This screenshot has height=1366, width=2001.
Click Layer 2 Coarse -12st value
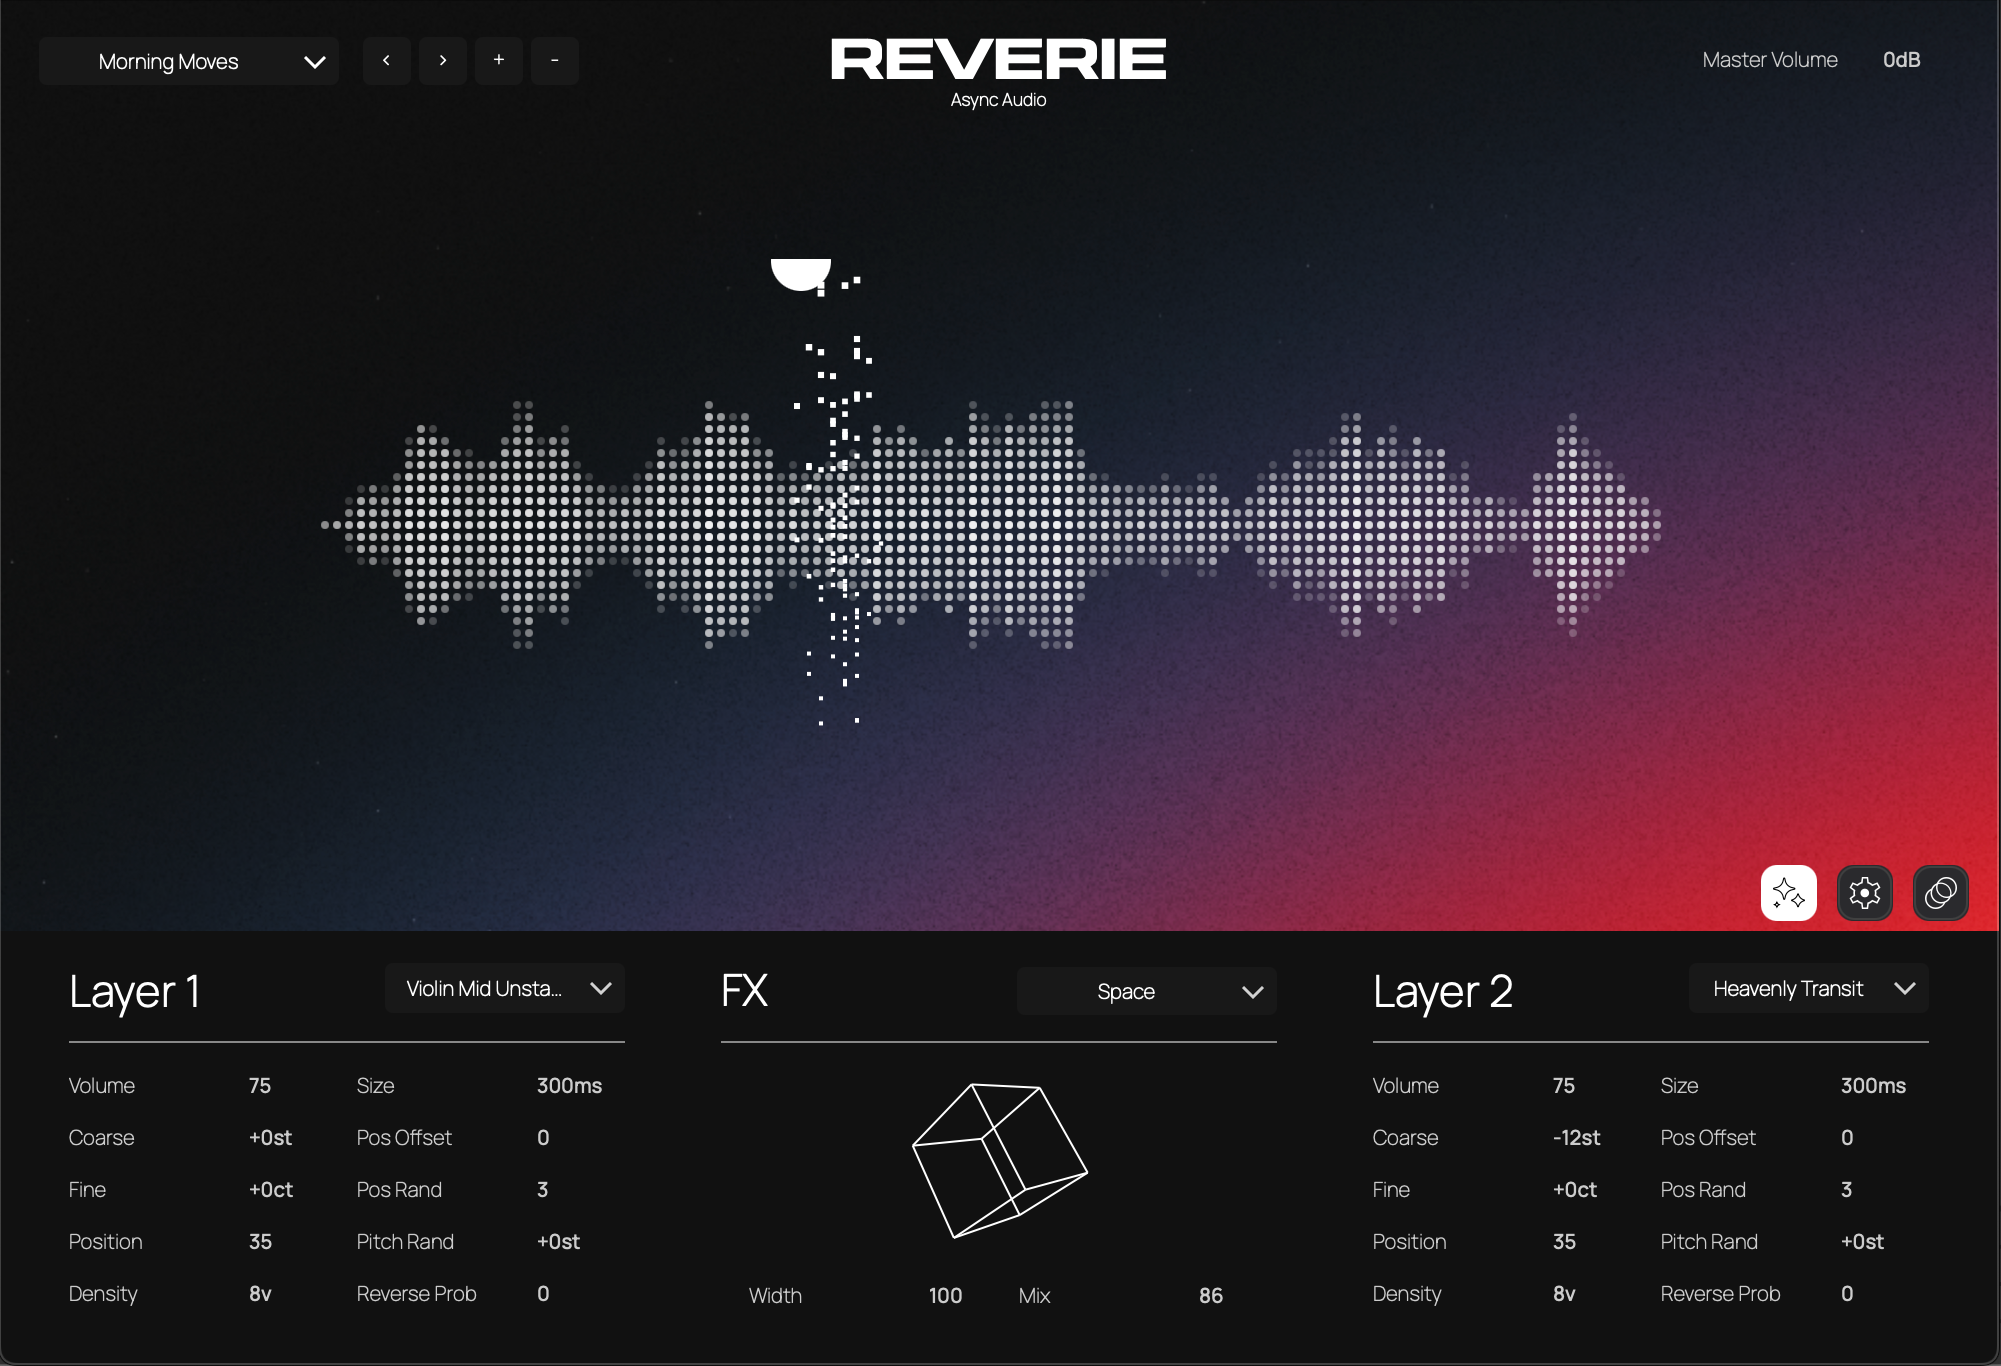click(1576, 1138)
